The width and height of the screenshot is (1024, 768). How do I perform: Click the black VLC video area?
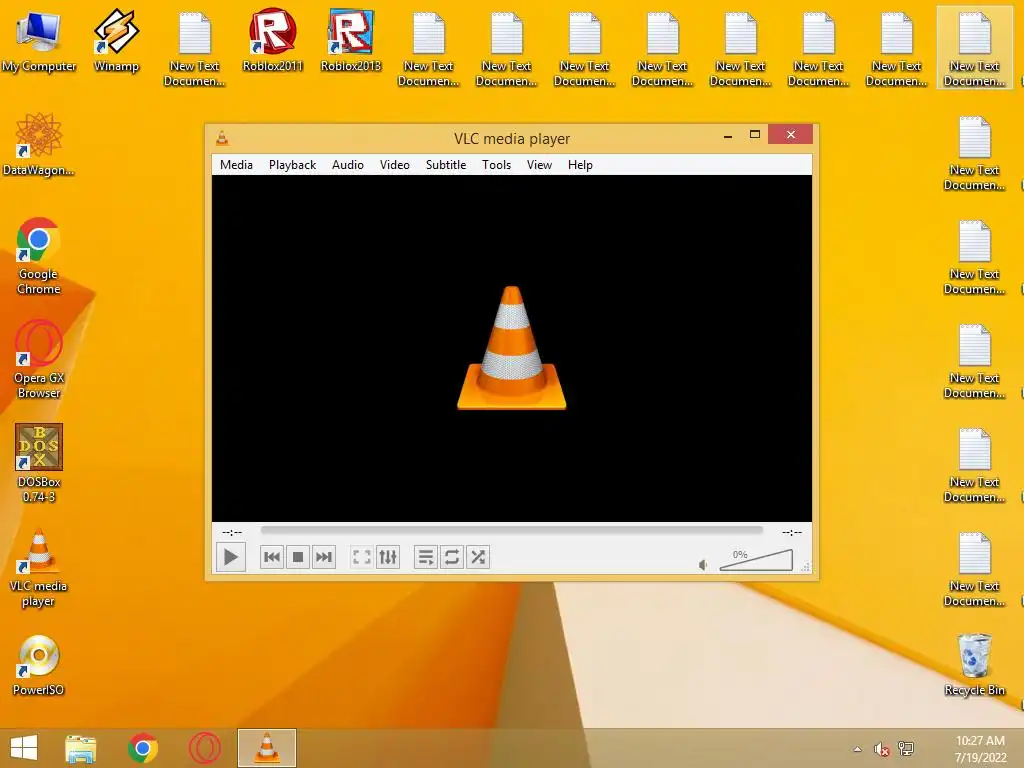tap(511, 348)
